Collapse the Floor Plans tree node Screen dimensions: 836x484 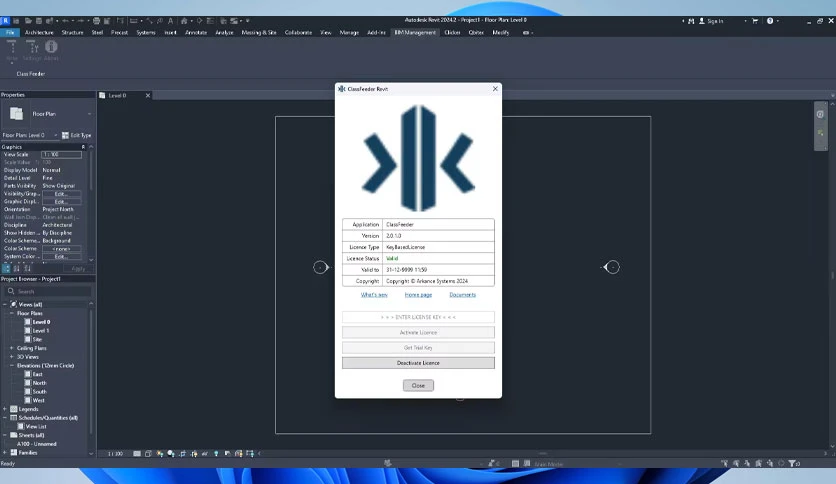pos(12,313)
